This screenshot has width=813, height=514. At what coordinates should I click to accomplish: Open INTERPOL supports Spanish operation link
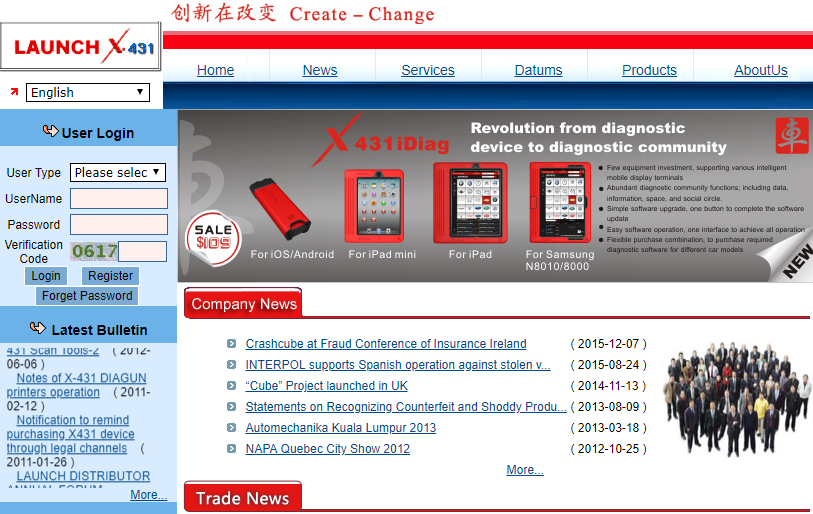point(398,365)
